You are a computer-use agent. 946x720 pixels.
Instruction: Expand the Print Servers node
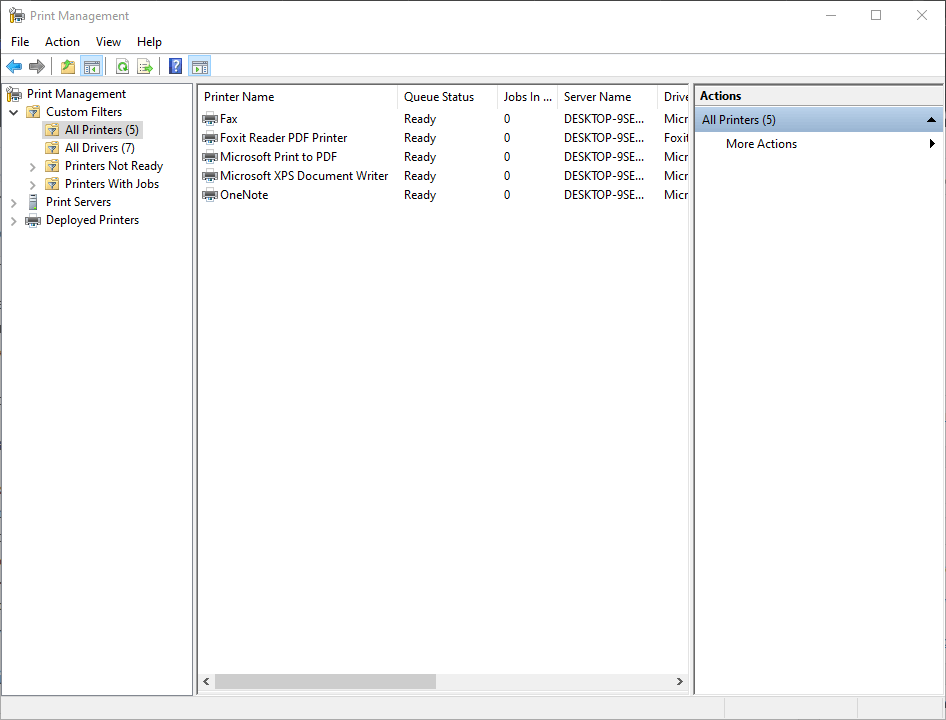[x=14, y=203]
